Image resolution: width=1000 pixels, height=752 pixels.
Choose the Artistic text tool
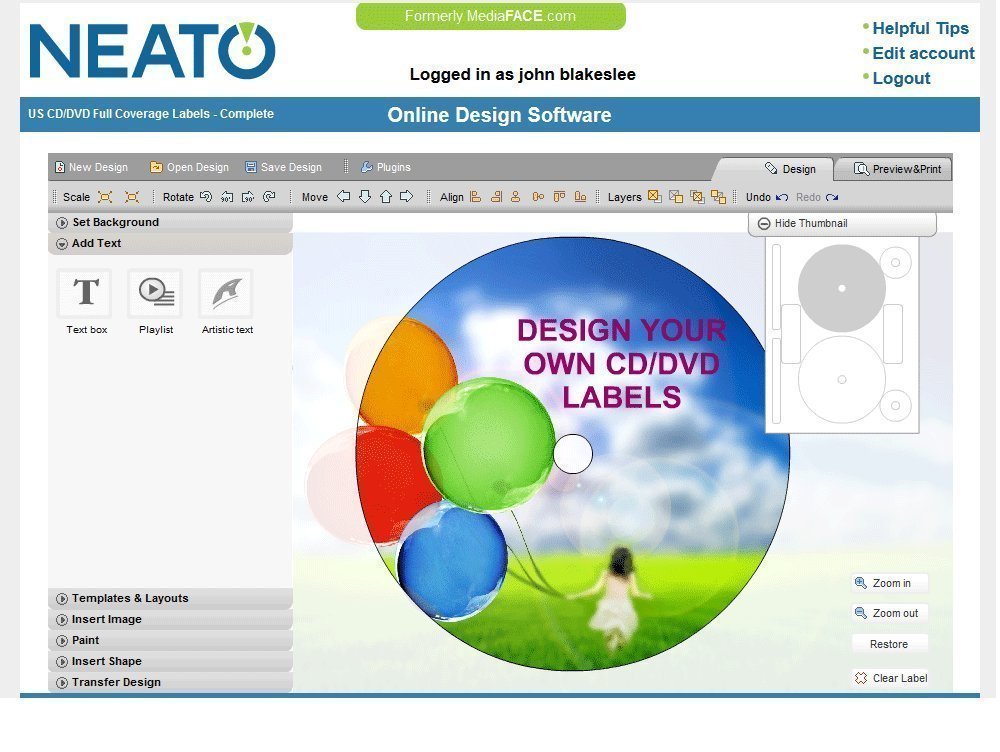pyautogui.click(x=226, y=293)
